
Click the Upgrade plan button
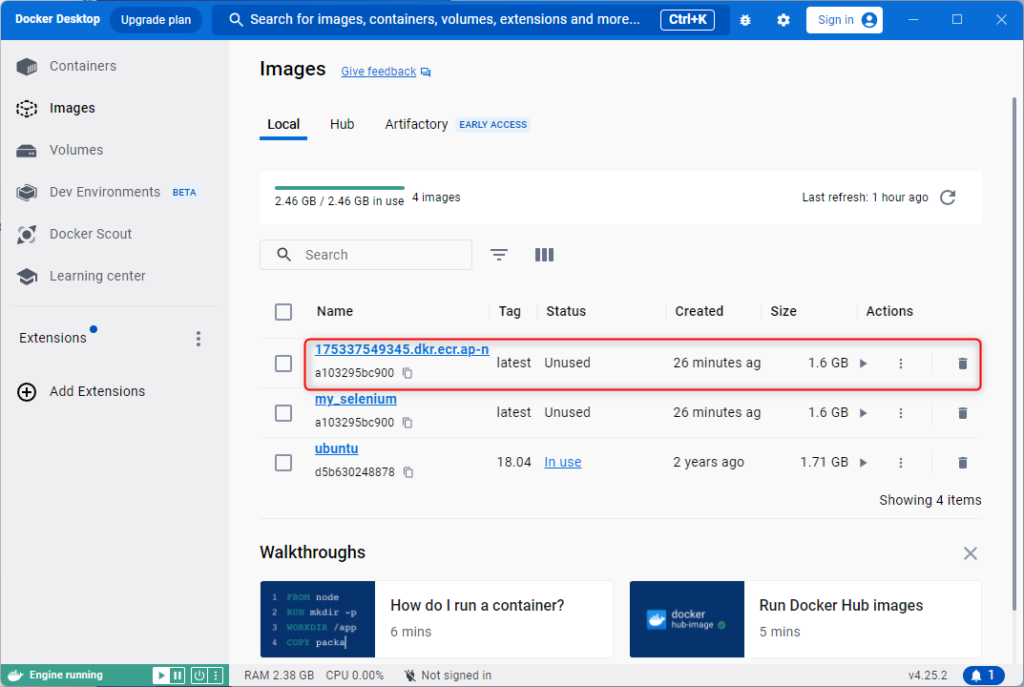pyautogui.click(x=156, y=20)
